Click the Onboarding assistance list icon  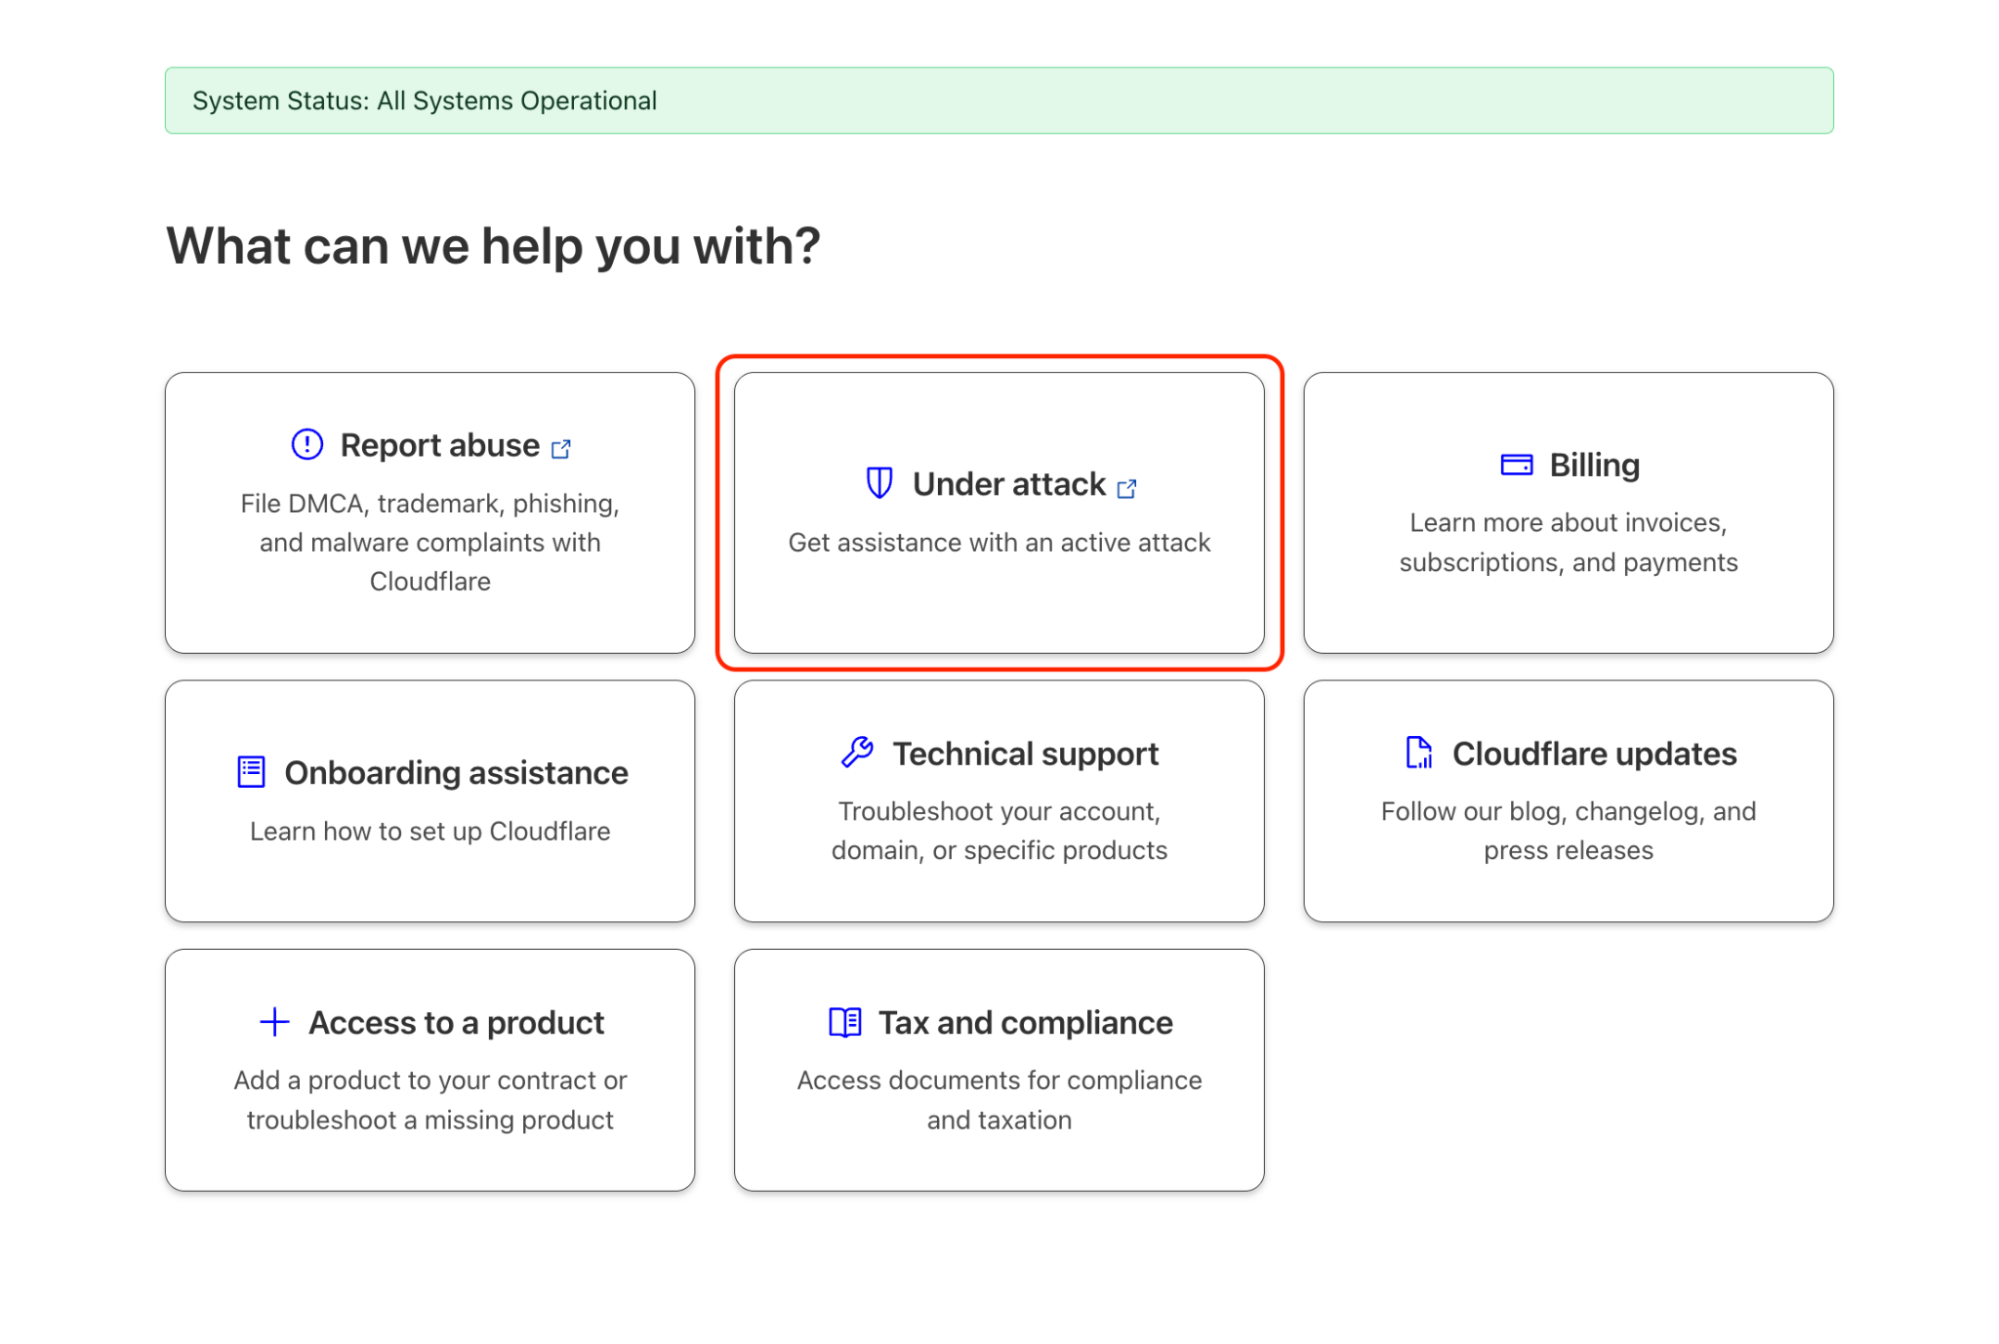251,772
